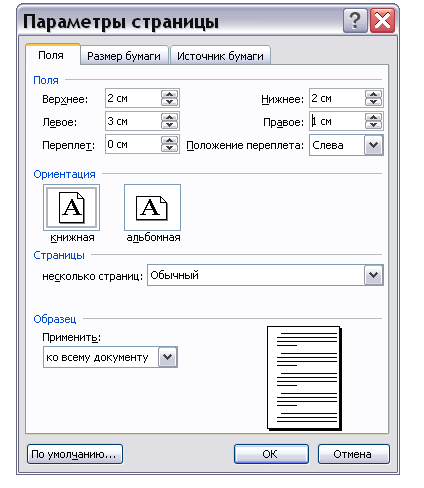Click the По умолчанию button
Image resolution: width=424 pixels, height=488 pixels.
(75, 454)
